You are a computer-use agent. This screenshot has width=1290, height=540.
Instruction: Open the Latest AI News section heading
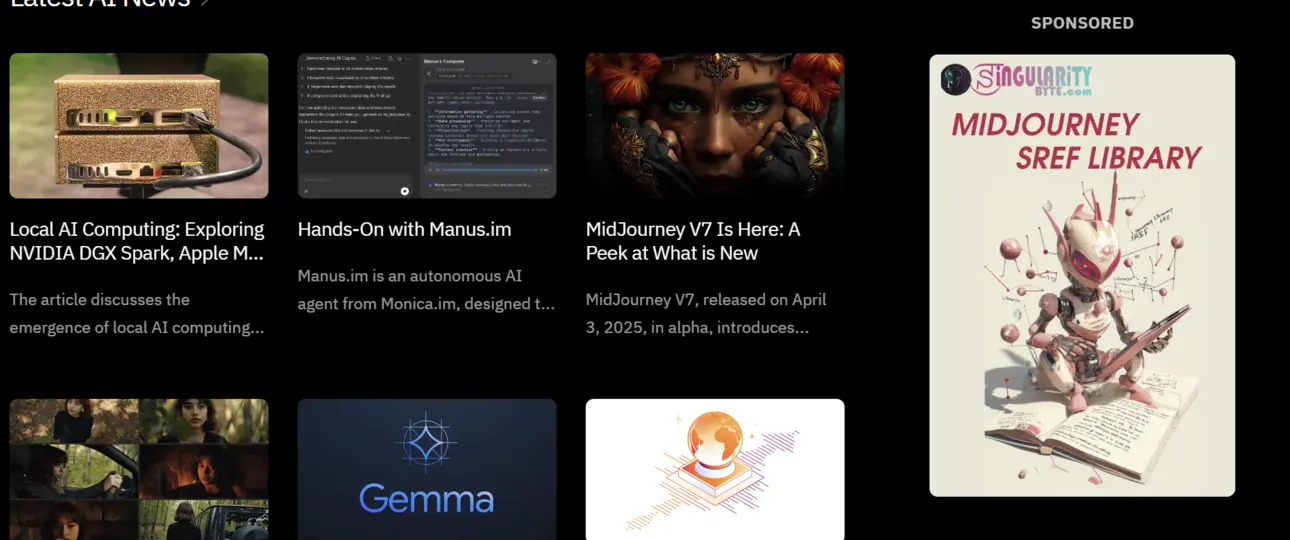pyautogui.click(x=100, y=3)
